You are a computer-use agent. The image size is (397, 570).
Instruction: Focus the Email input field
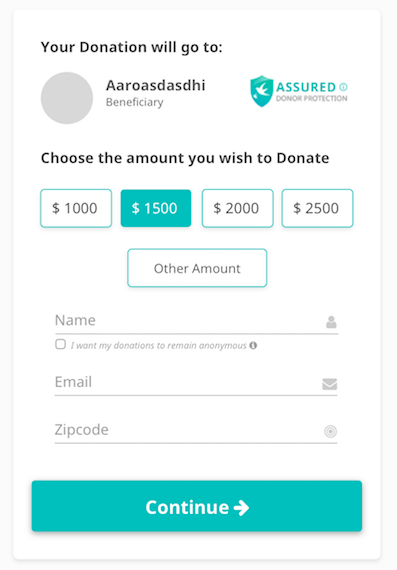196,383
